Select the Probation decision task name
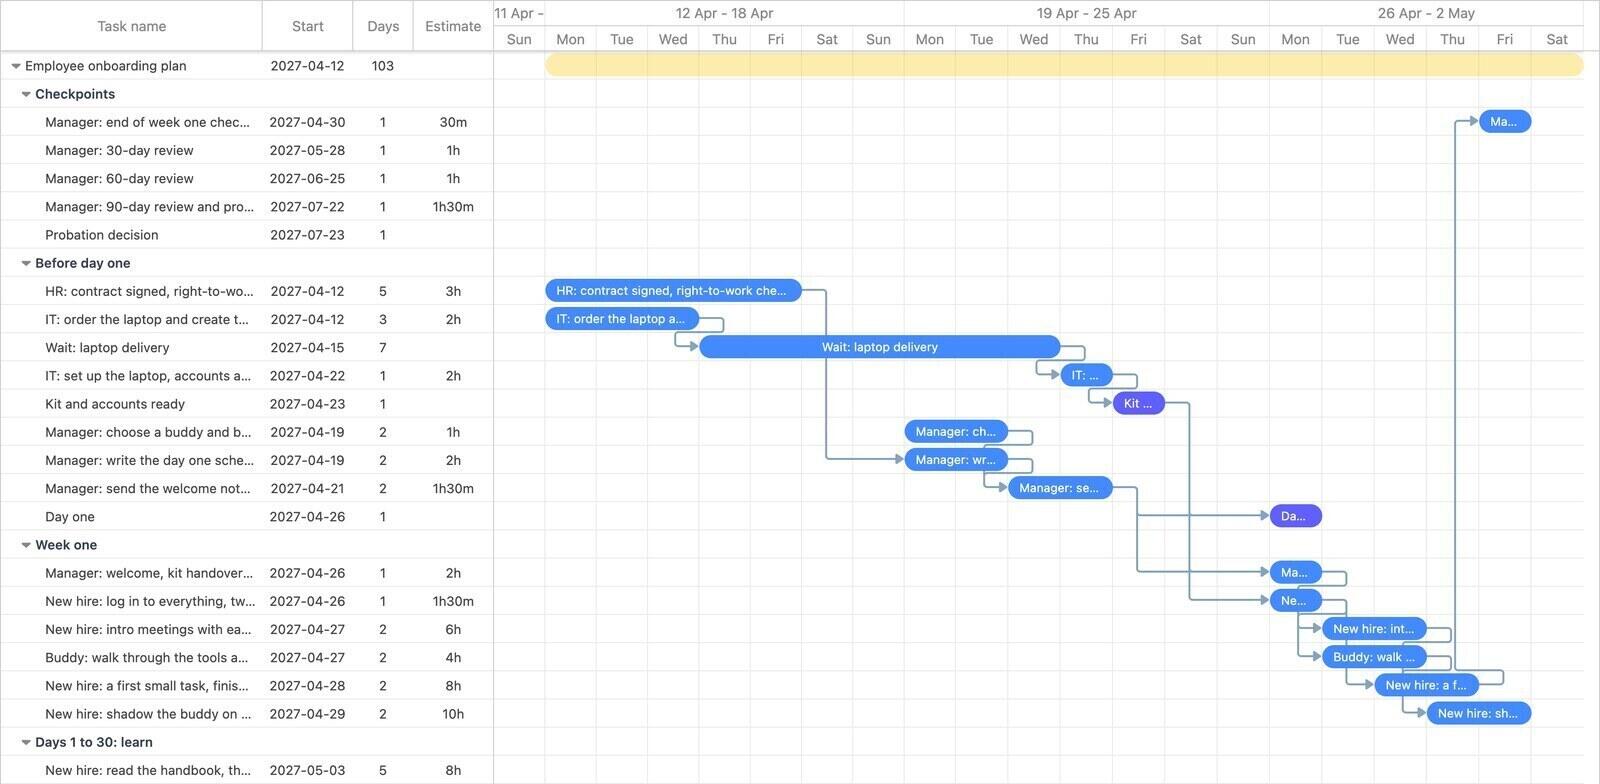Viewport: 1600px width, 784px height. [102, 235]
